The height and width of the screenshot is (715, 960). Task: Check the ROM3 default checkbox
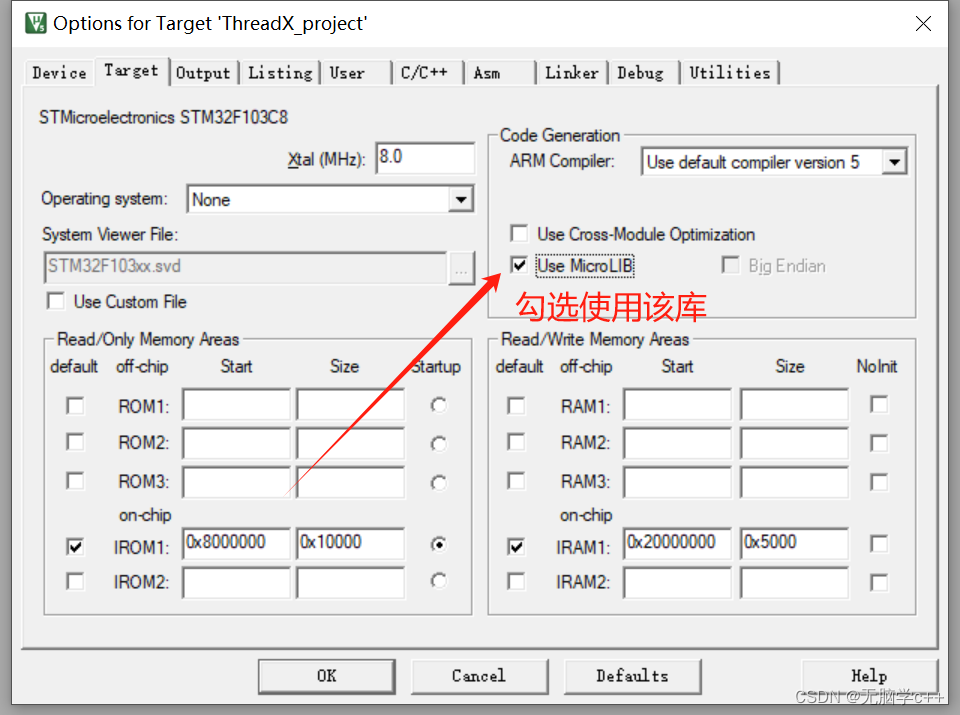pyautogui.click(x=75, y=481)
